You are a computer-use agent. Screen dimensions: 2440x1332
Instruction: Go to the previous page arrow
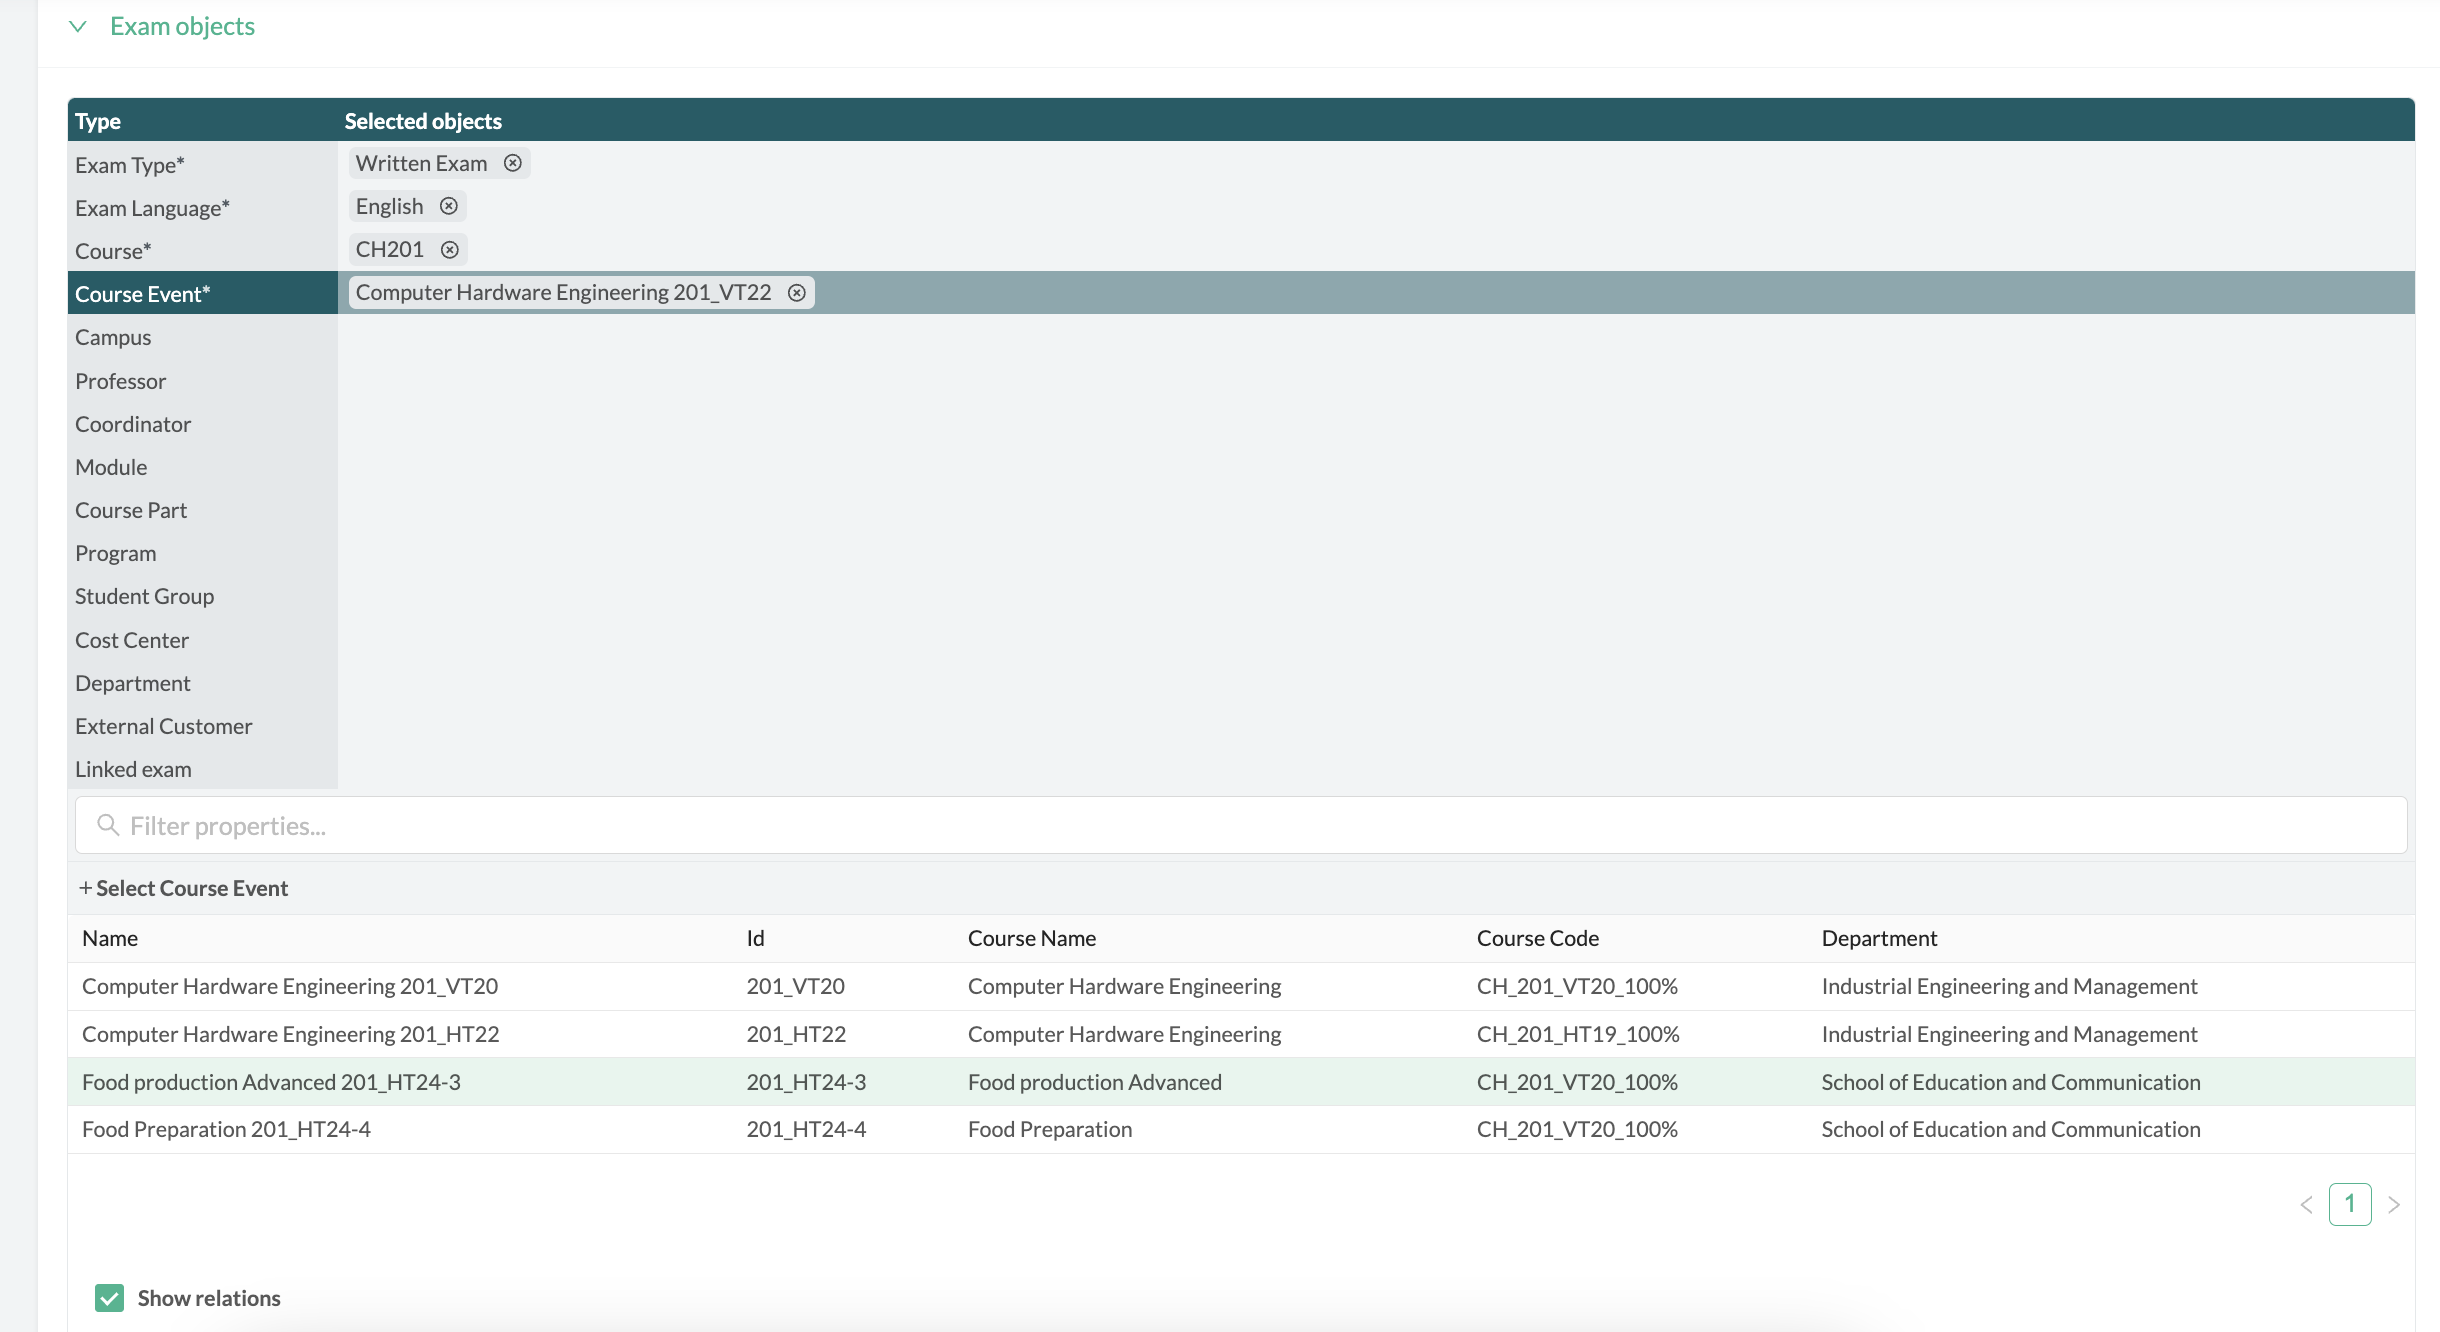pos(2306,1205)
